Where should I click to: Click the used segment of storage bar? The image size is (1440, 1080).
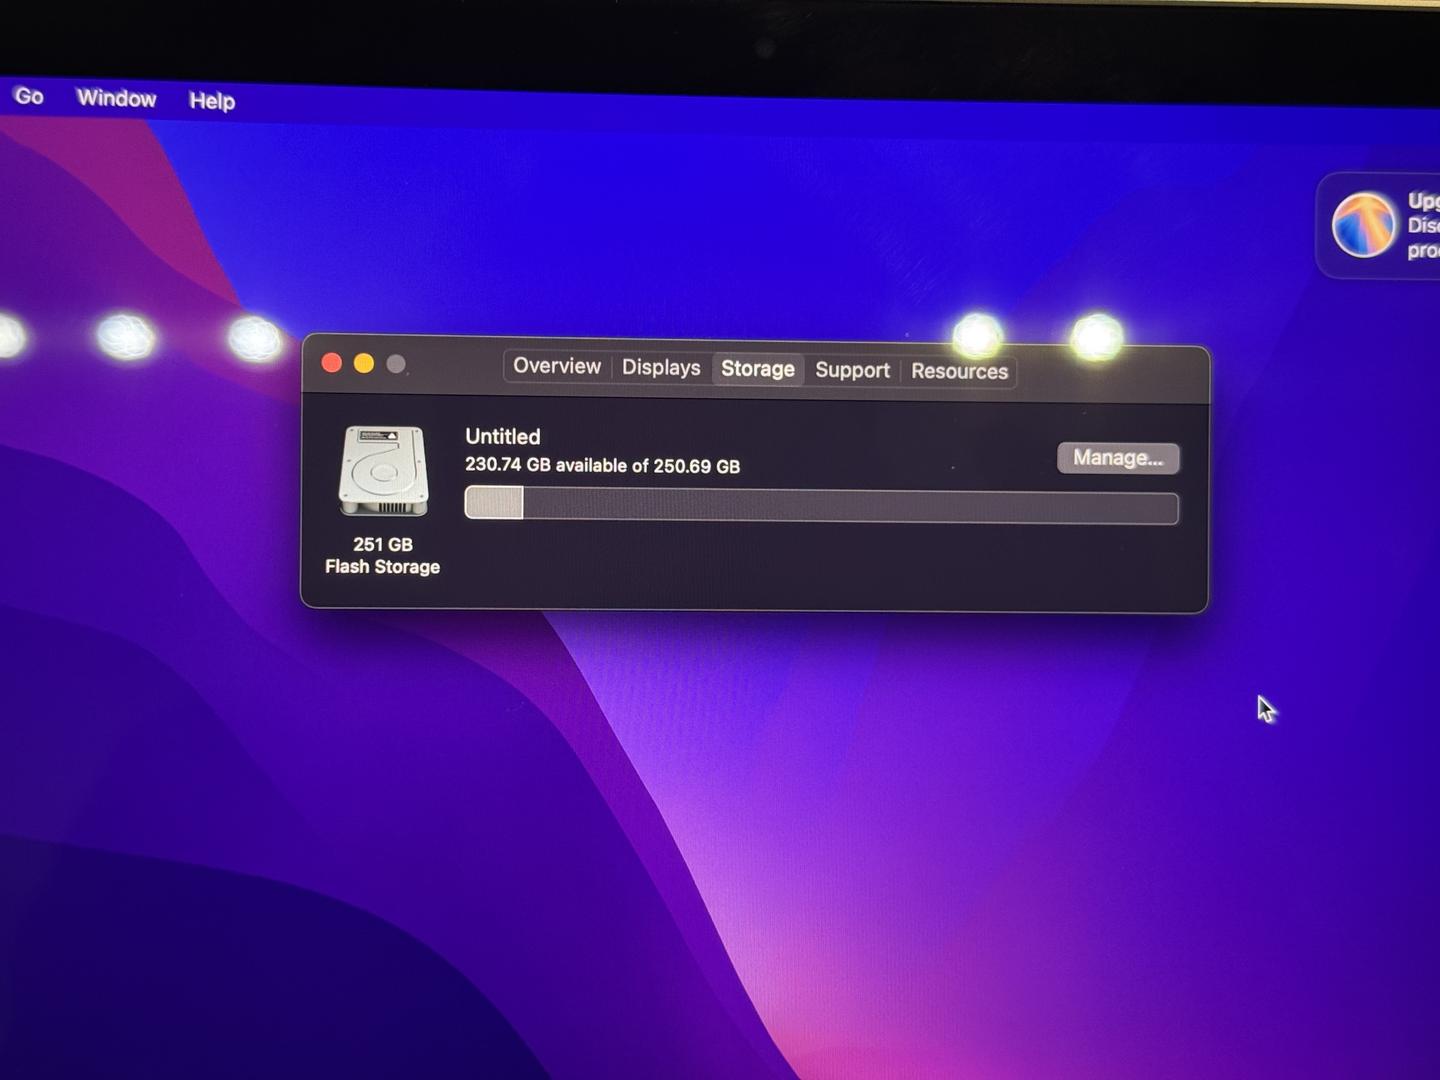click(494, 503)
